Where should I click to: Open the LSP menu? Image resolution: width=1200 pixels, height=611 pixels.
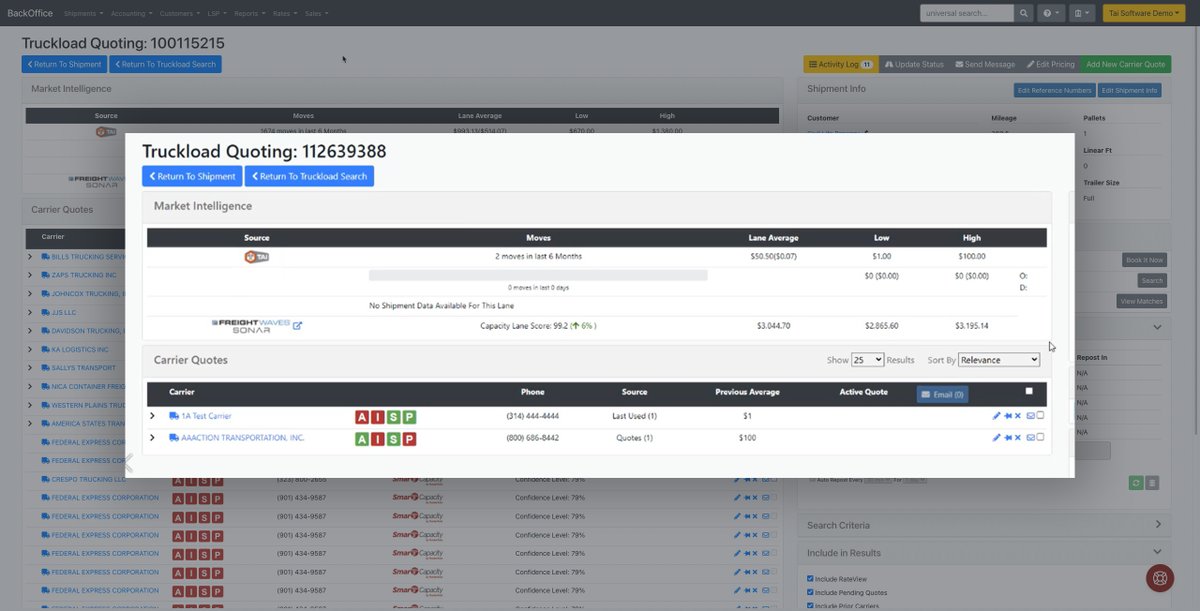(217, 13)
